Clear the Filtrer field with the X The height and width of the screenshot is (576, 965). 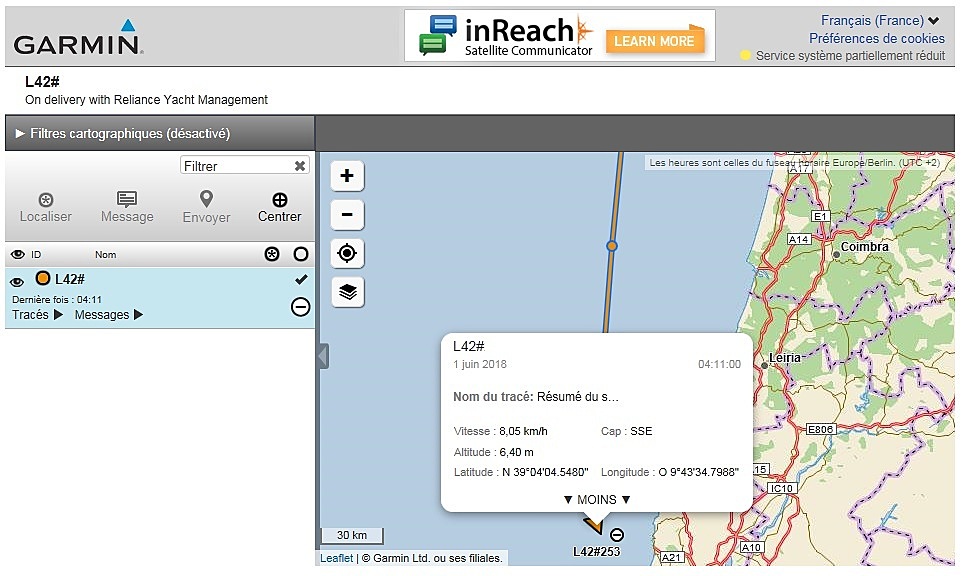[300, 166]
